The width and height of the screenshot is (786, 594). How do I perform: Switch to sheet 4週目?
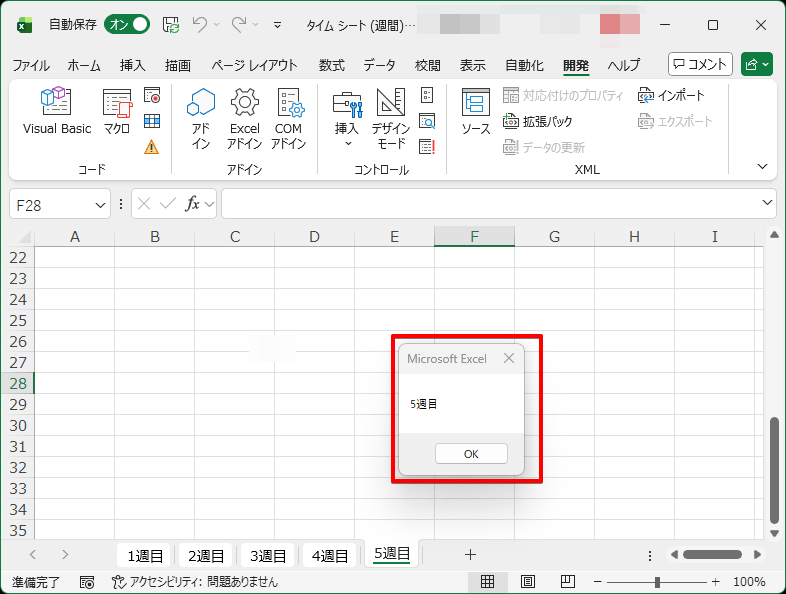[x=329, y=555]
